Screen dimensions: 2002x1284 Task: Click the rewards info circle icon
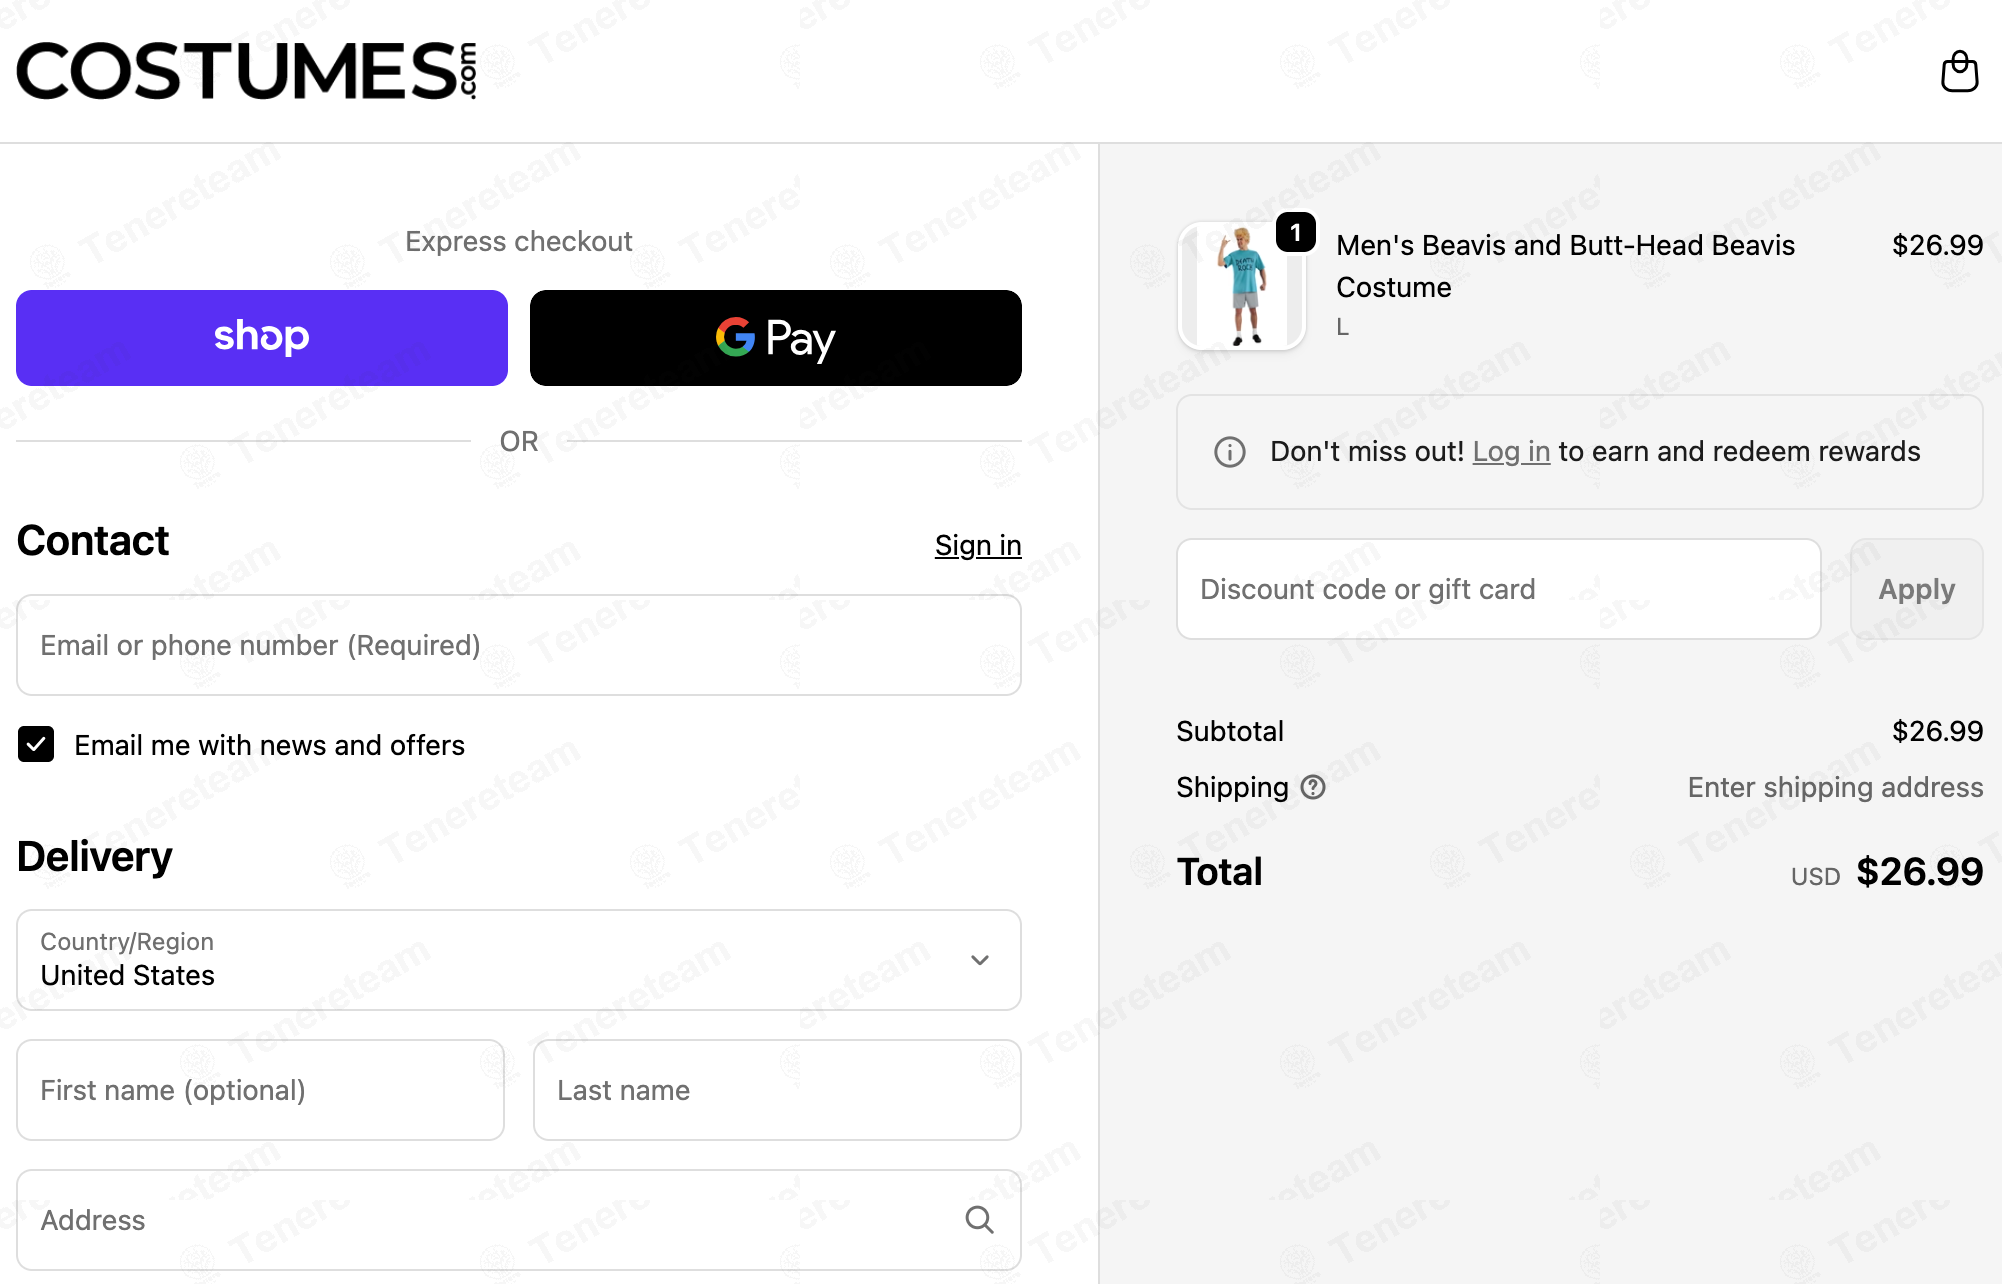tap(1230, 452)
